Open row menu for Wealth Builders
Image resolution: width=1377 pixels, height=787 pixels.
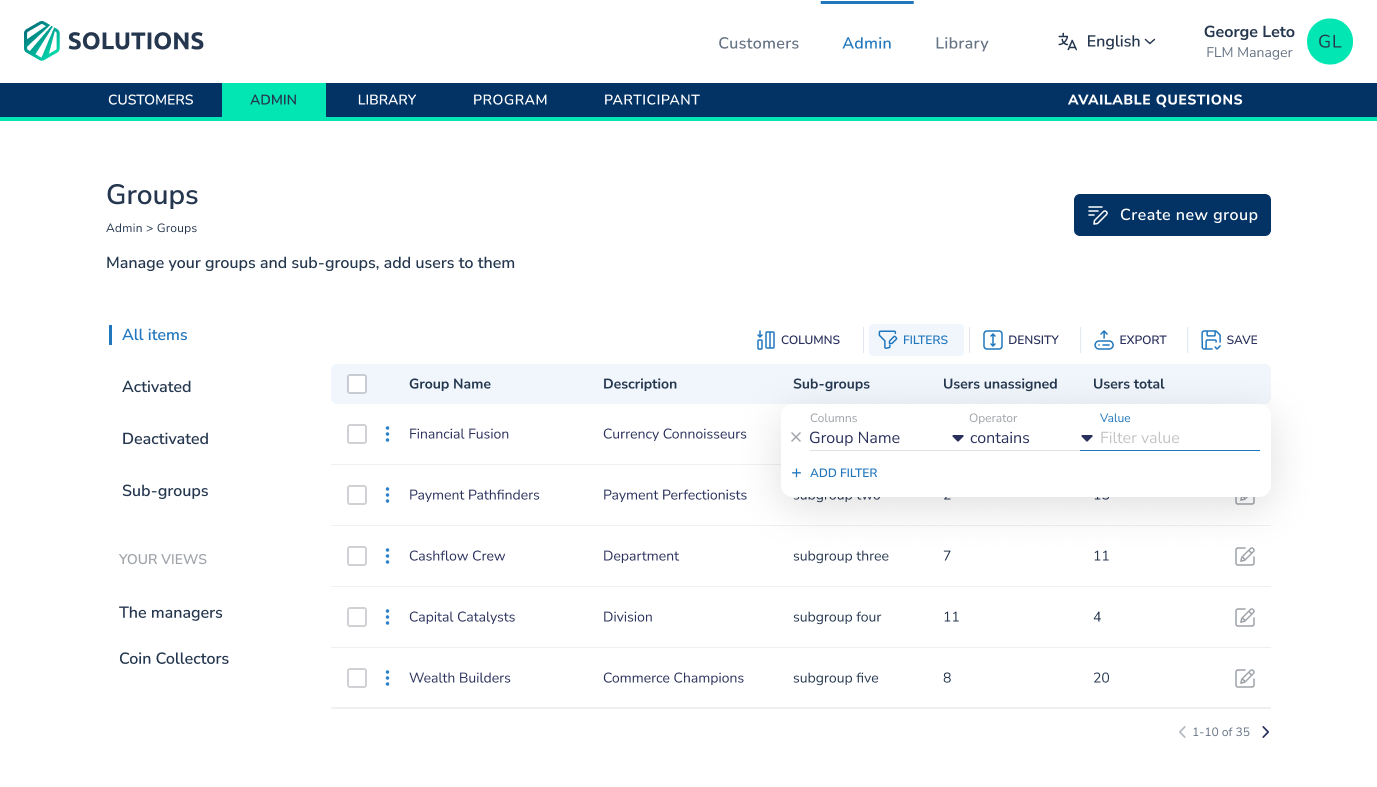click(387, 678)
